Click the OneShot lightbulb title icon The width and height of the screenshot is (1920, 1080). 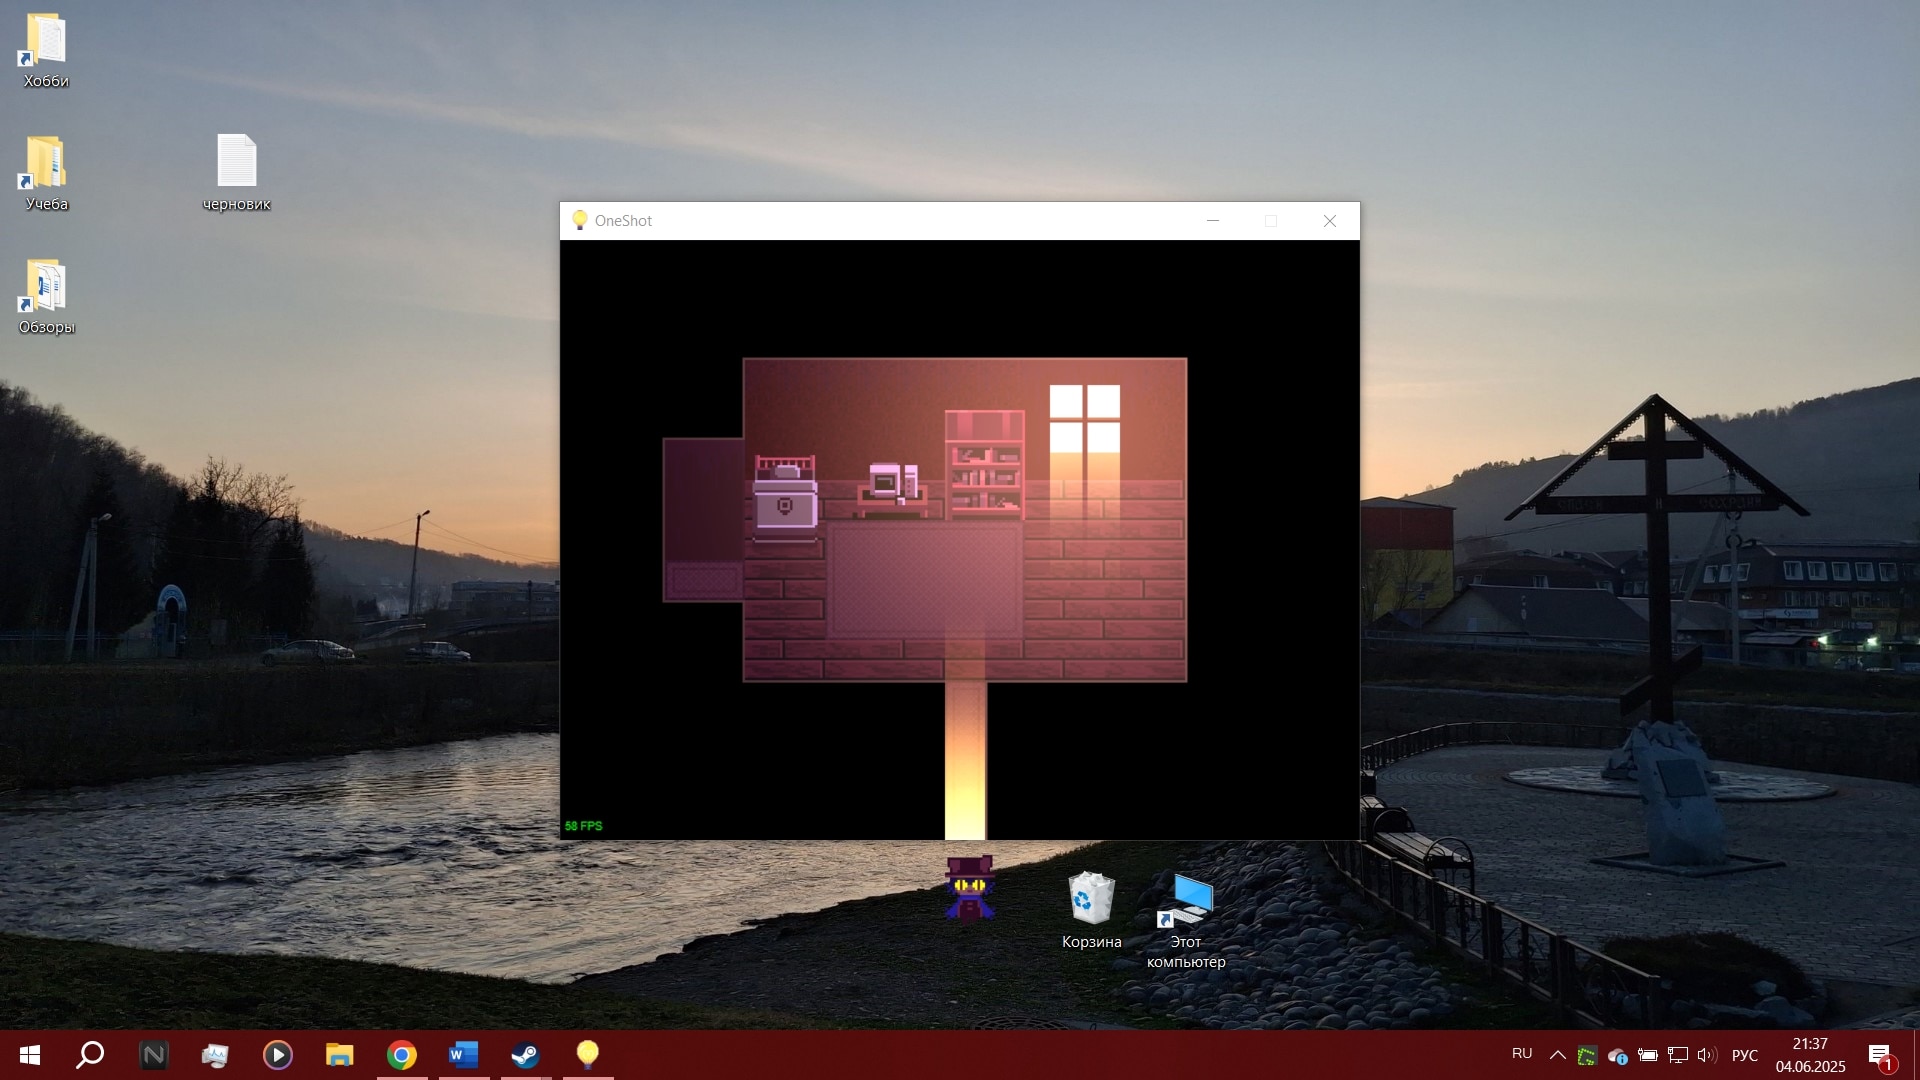point(579,220)
